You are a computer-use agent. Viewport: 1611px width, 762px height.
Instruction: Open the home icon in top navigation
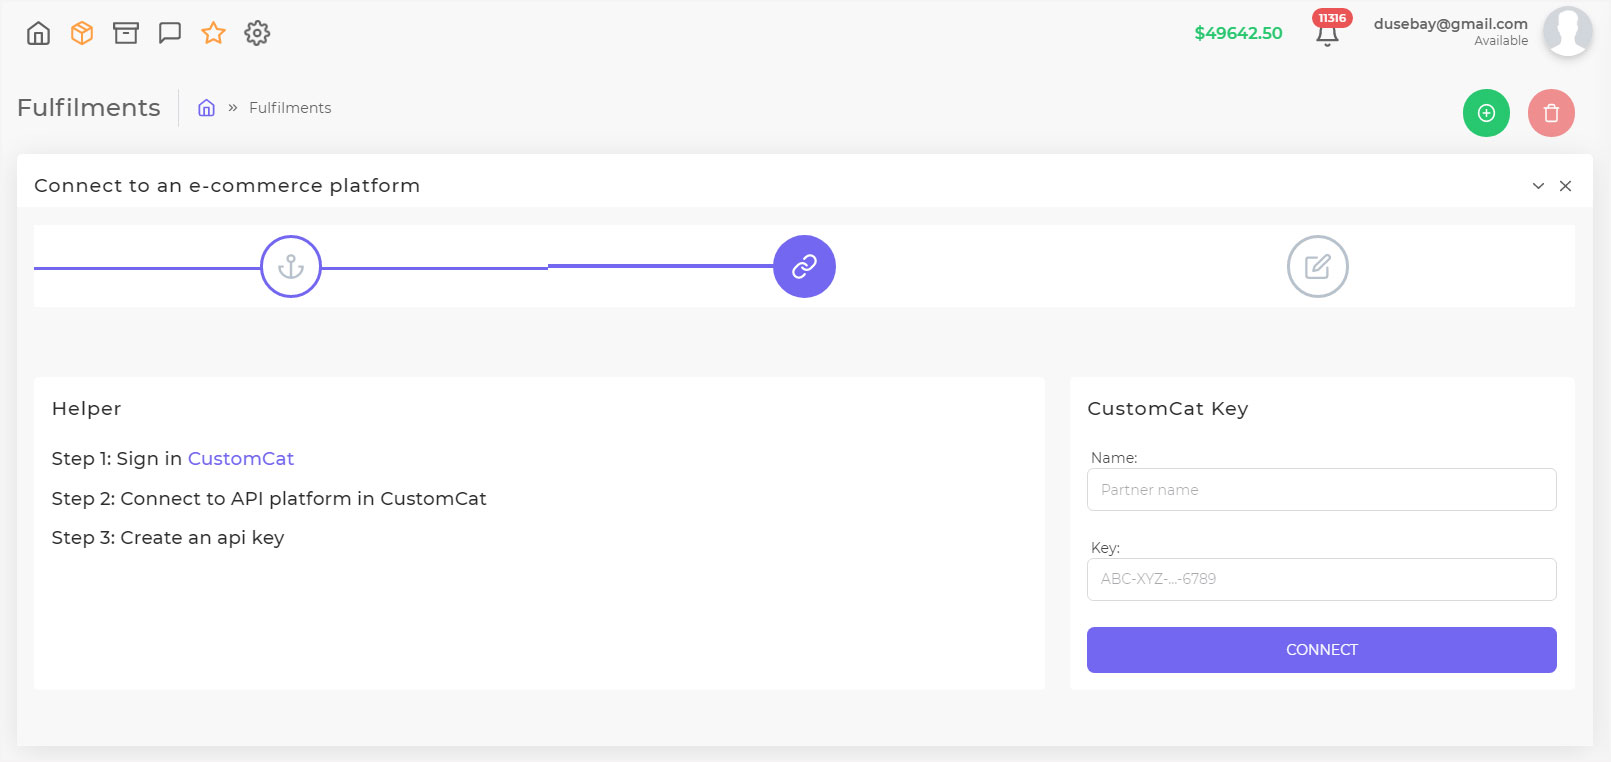[38, 33]
